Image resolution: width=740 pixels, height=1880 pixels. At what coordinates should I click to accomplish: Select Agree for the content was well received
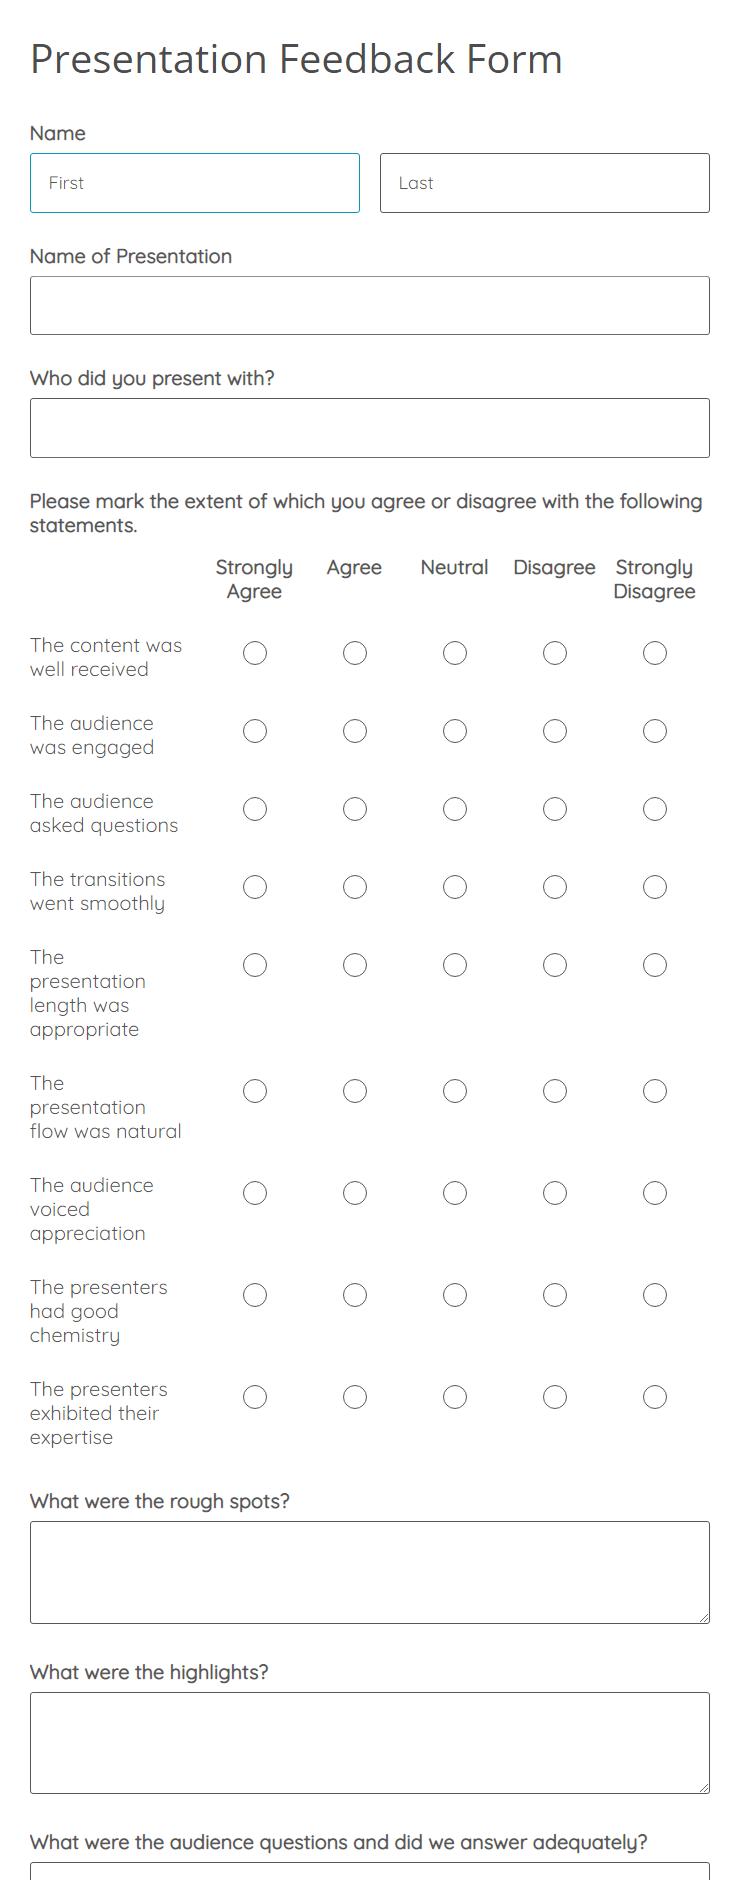pos(355,653)
